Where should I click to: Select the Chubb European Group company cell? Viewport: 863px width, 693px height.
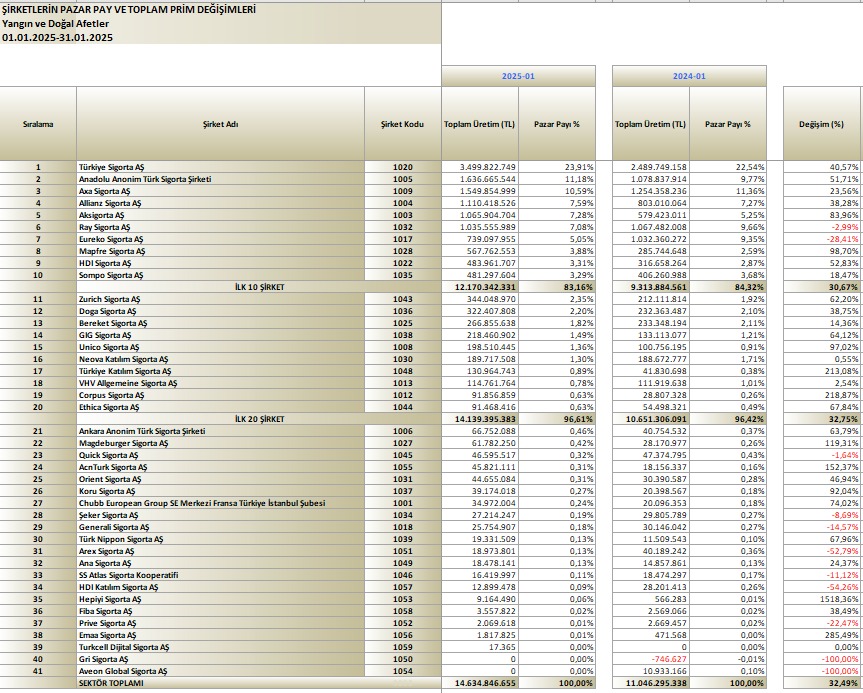point(220,504)
